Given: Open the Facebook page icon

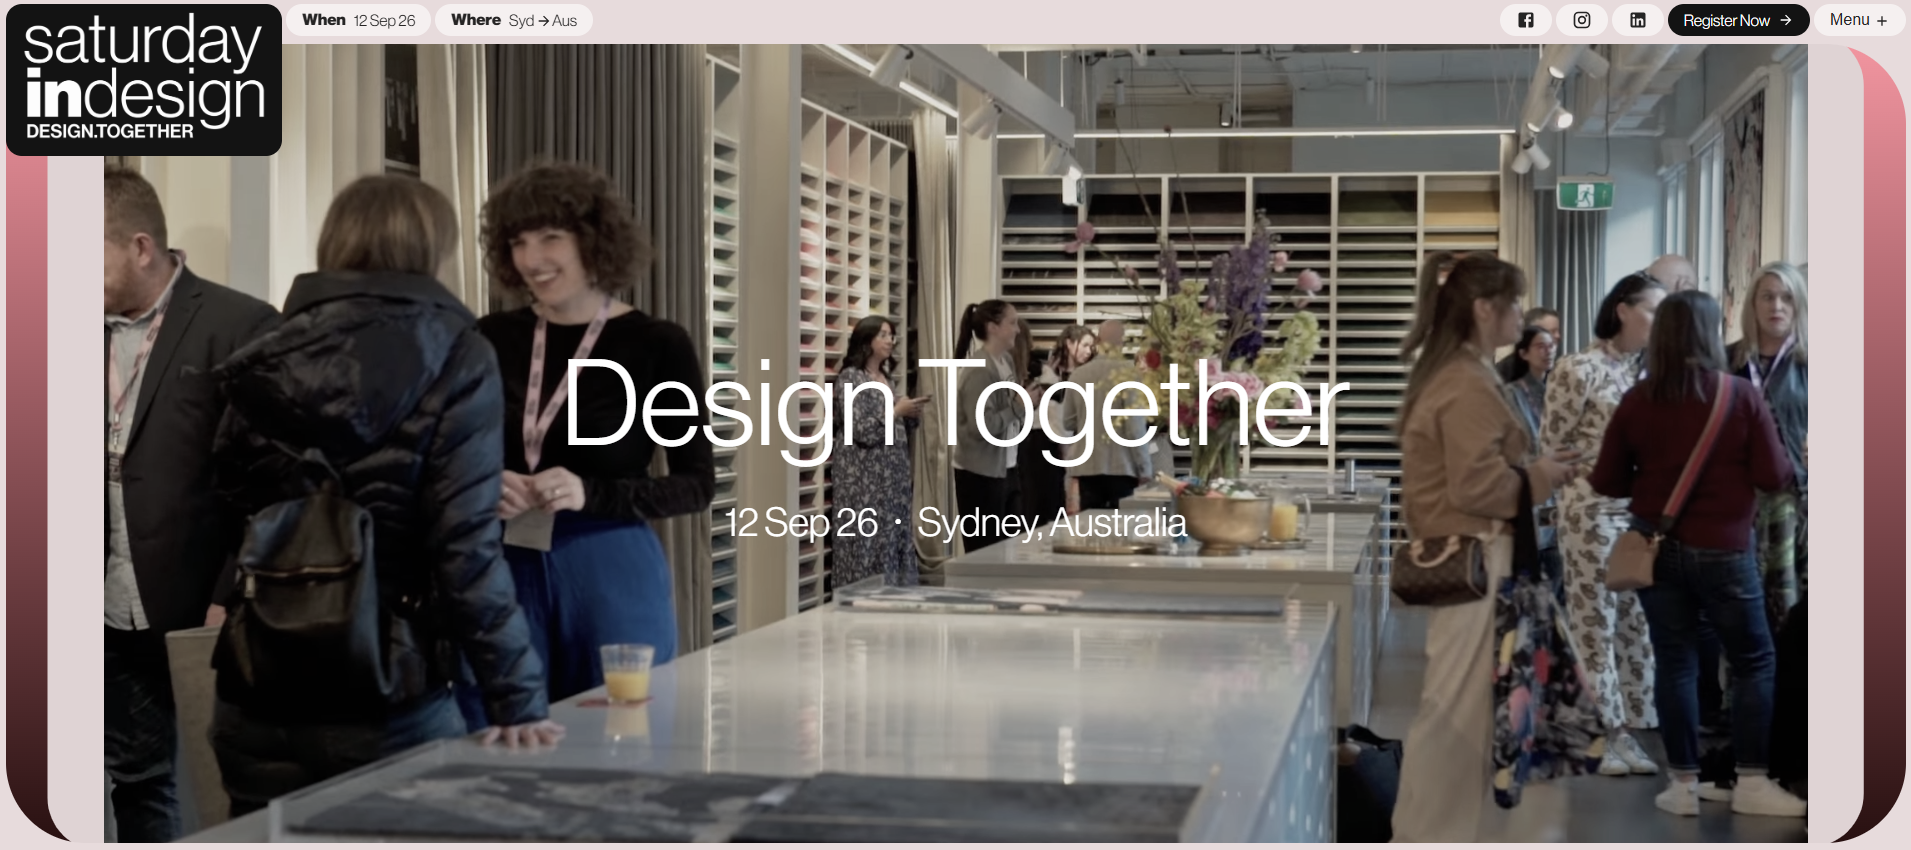Looking at the screenshot, I should (x=1526, y=20).
